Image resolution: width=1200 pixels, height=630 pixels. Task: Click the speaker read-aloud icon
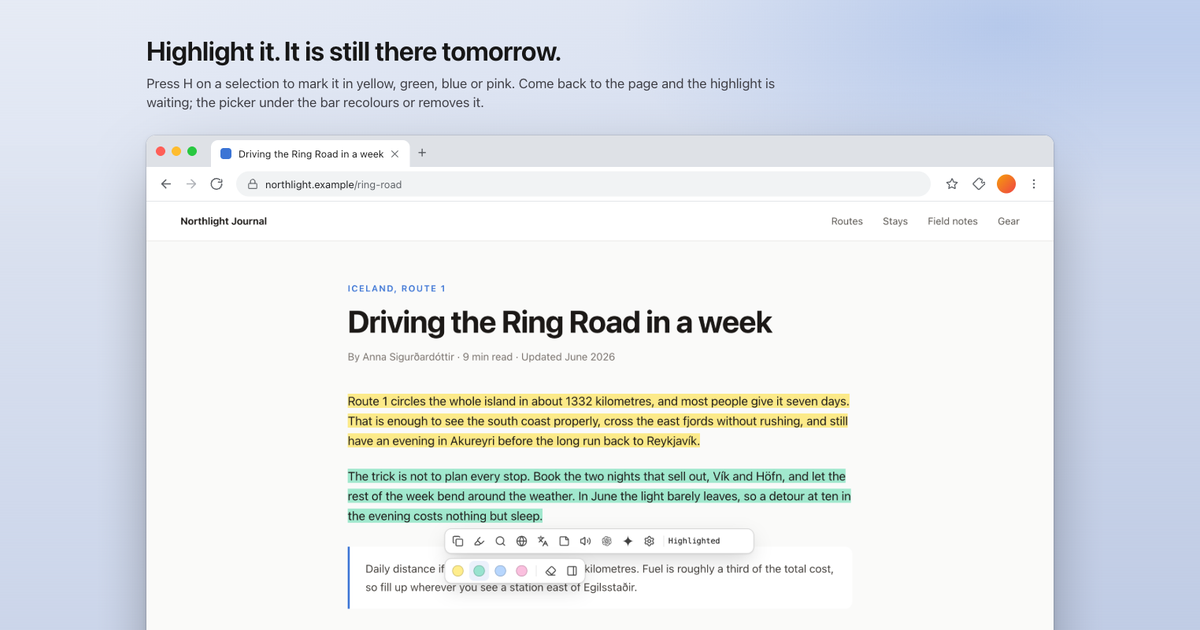tap(586, 541)
